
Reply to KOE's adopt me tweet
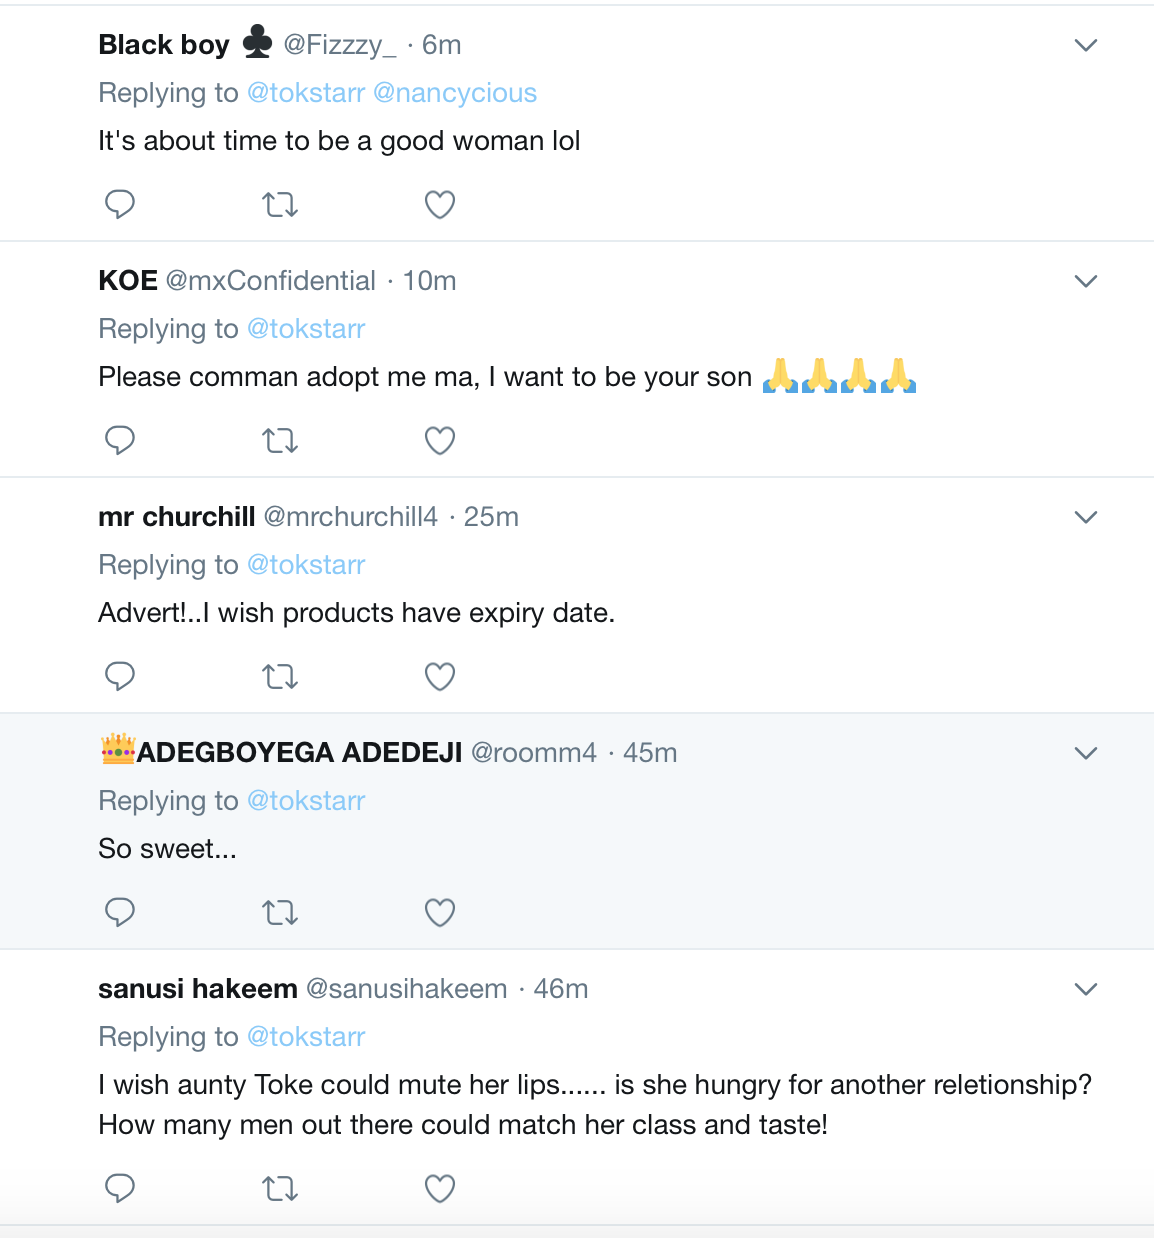click(x=120, y=440)
